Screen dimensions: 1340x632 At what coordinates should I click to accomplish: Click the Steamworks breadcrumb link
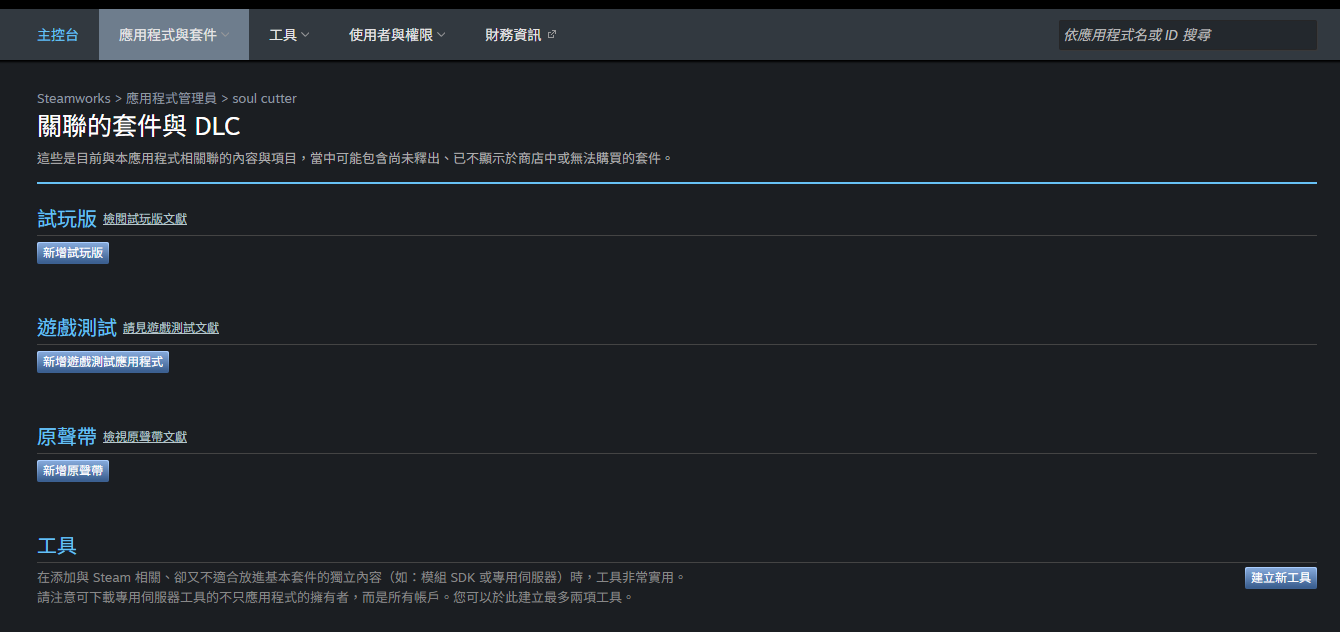point(72,98)
